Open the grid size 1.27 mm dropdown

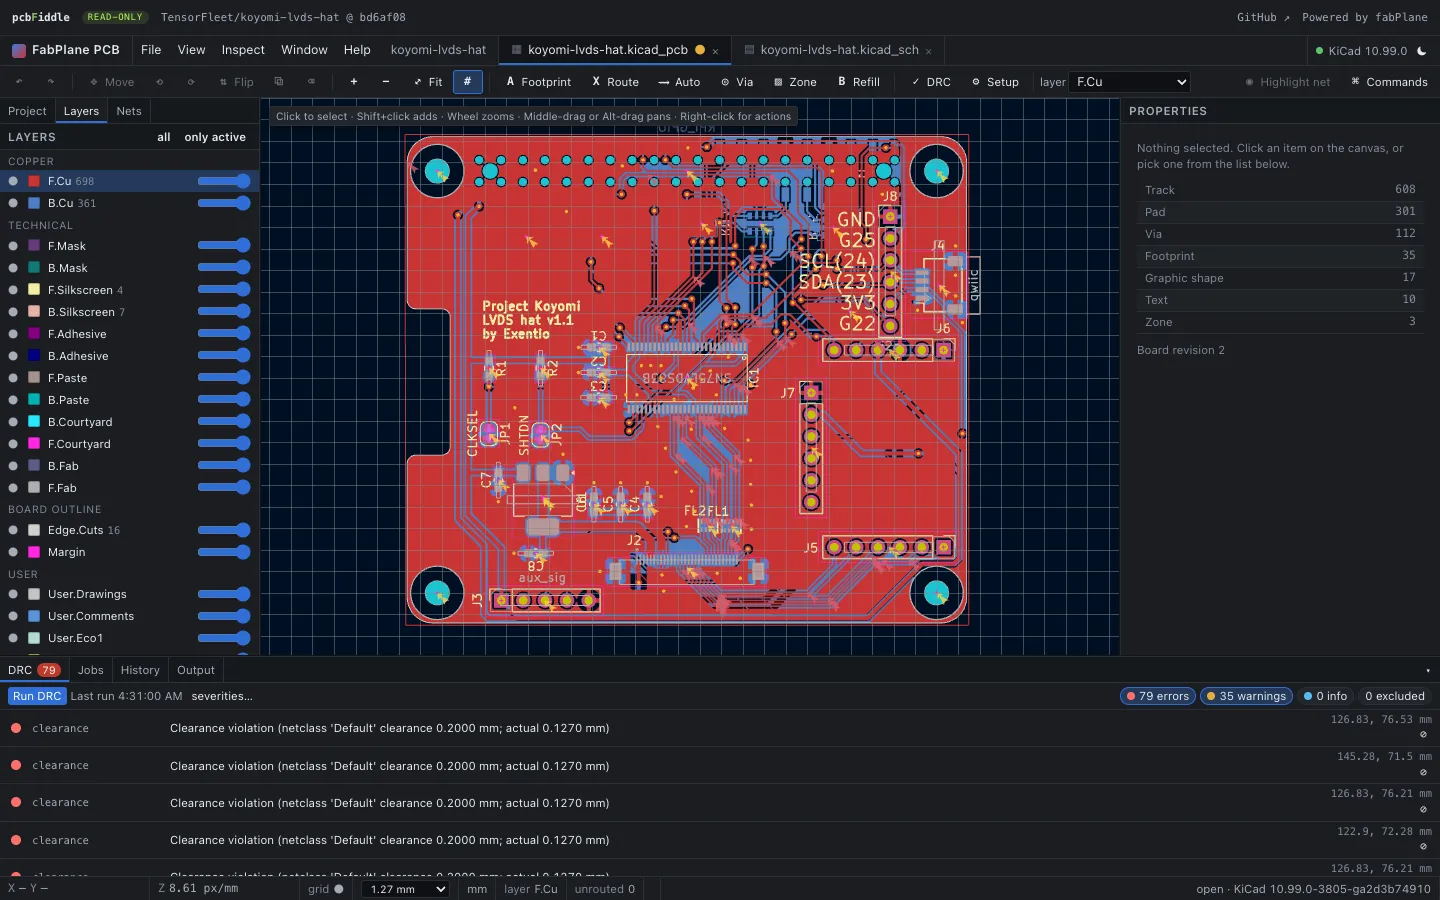pyautogui.click(x=405, y=889)
